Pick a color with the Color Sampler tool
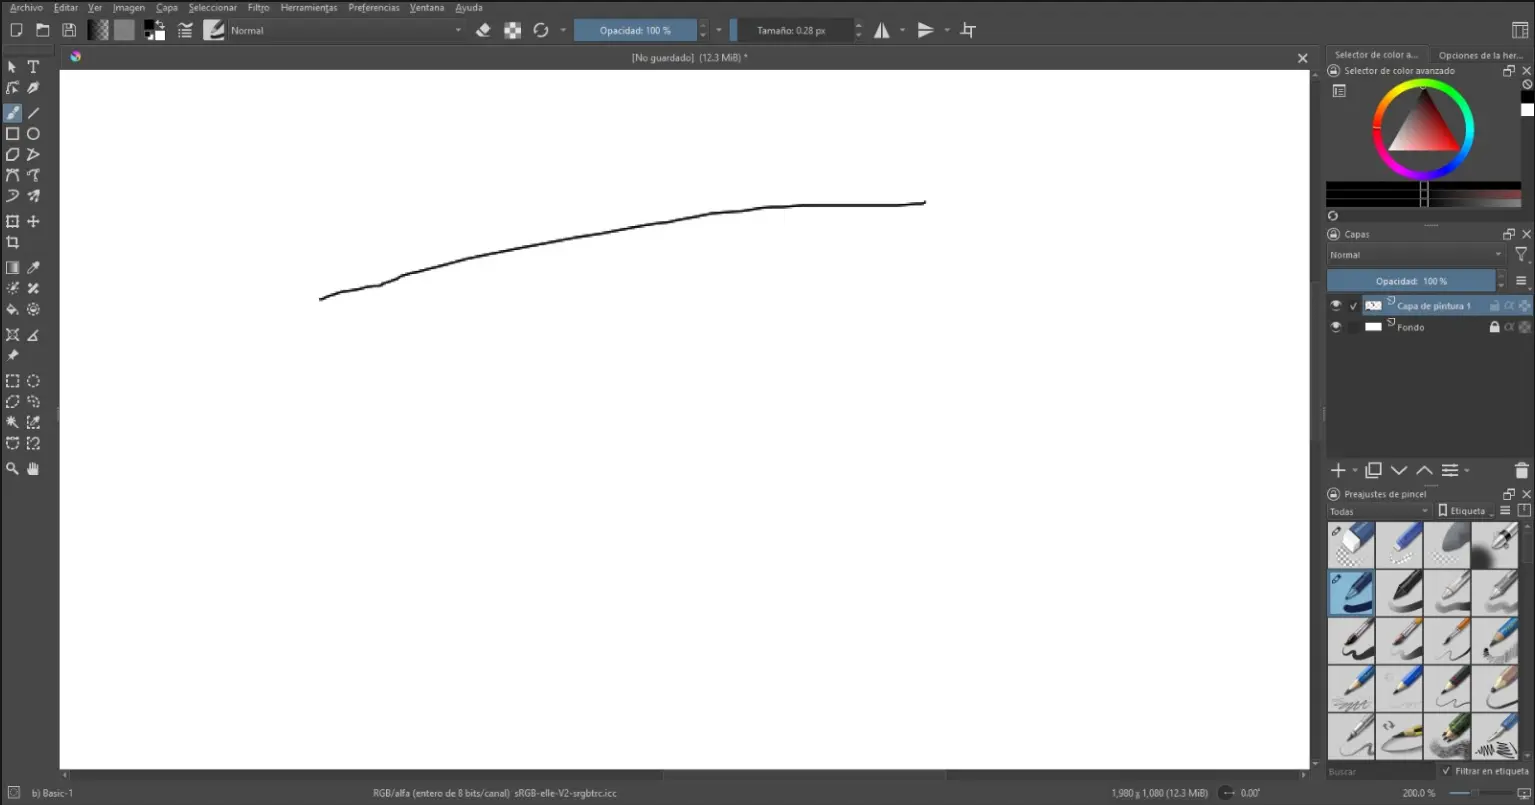 (x=33, y=267)
